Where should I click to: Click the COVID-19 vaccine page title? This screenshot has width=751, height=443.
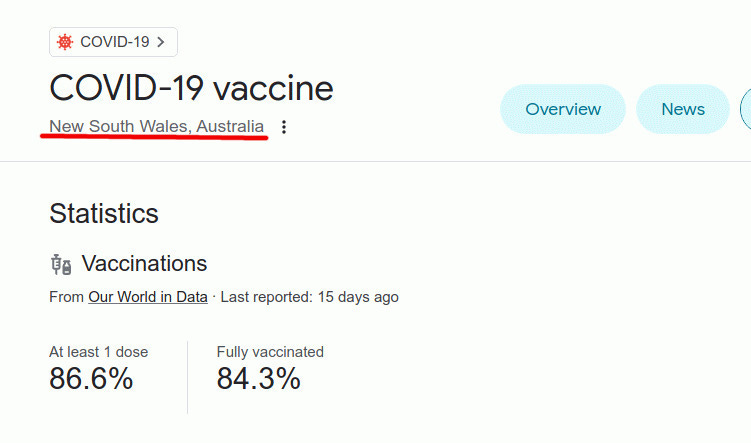point(191,88)
